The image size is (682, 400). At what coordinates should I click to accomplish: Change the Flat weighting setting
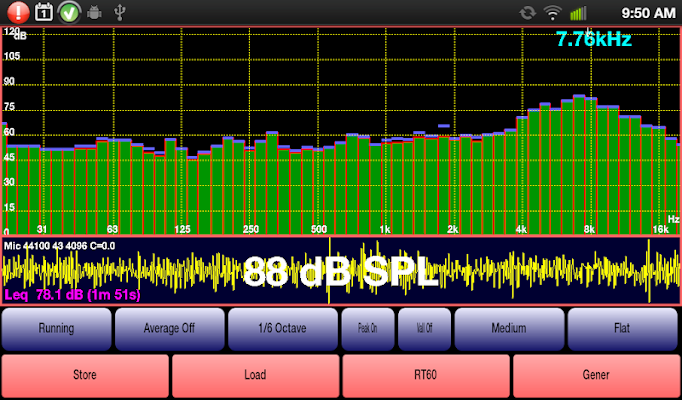622,329
